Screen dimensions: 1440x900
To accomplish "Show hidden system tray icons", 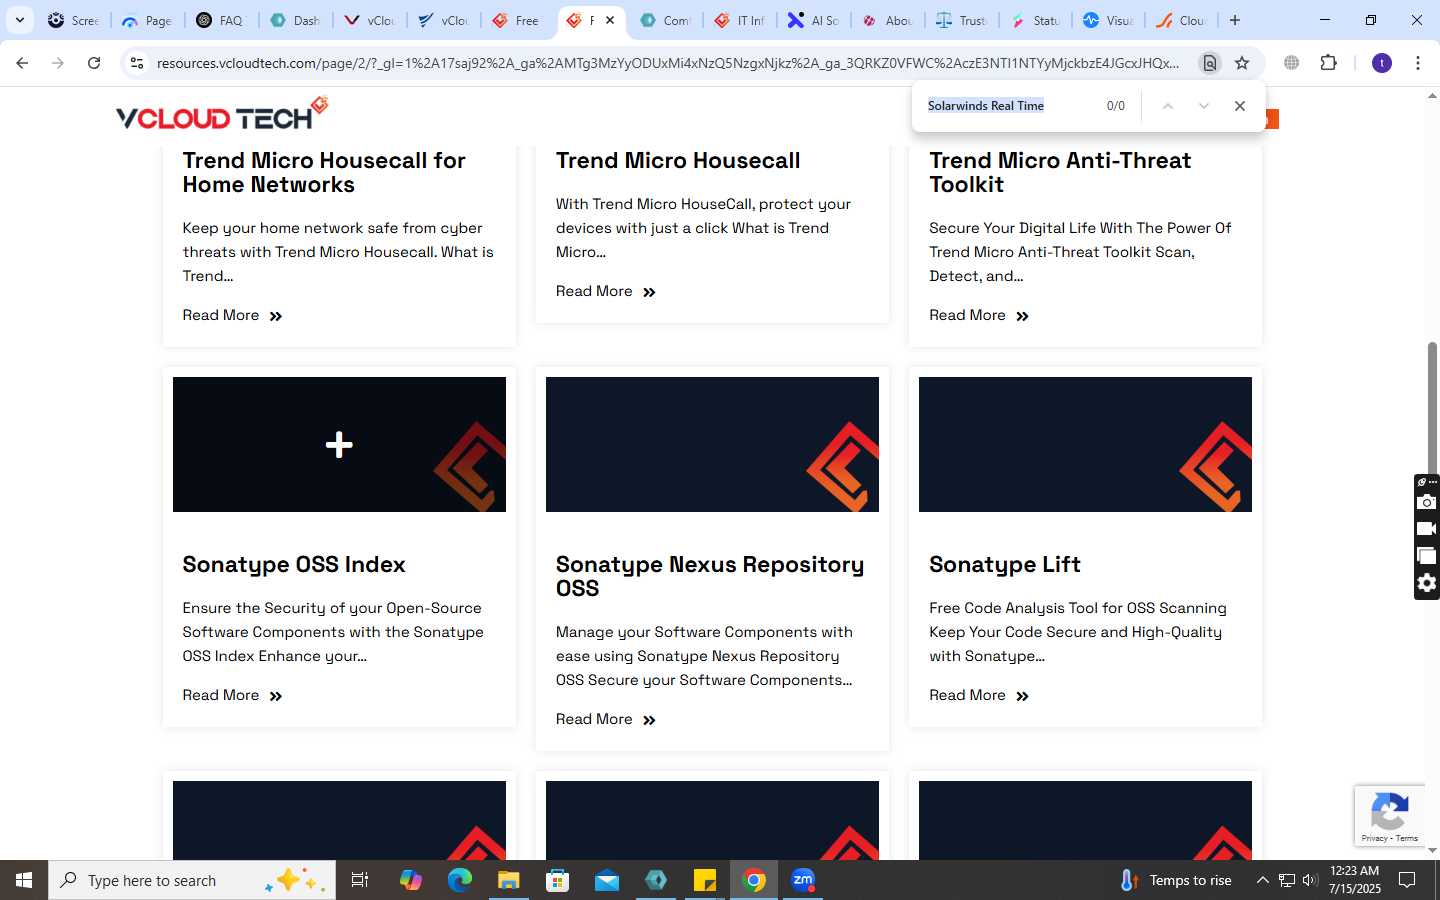I will click(1262, 880).
